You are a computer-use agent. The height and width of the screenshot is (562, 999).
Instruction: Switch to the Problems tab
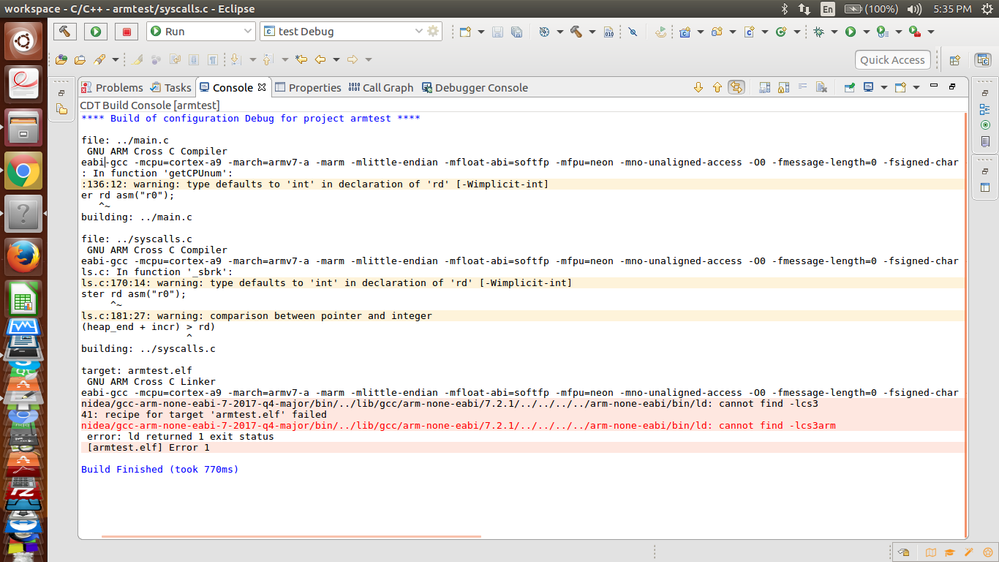click(x=112, y=87)
